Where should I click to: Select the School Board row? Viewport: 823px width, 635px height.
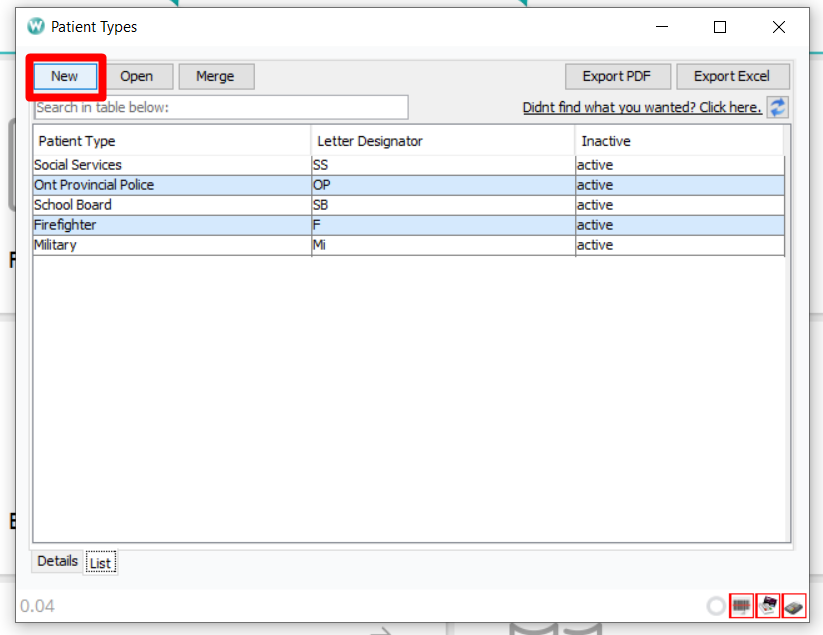(x=170, y=204)
